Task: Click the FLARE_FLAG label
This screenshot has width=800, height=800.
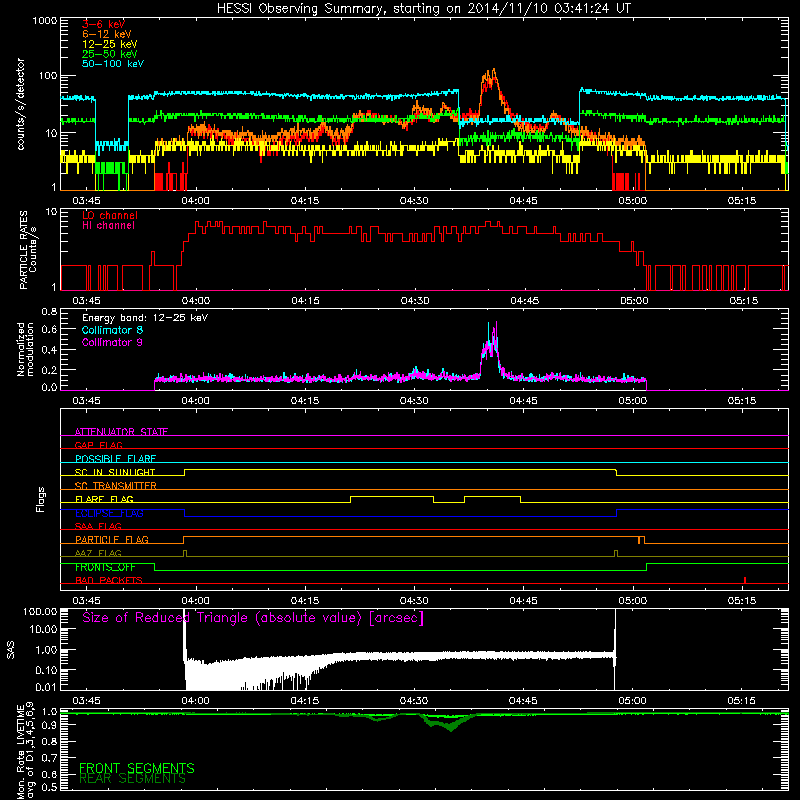Action: click(104, 499)
